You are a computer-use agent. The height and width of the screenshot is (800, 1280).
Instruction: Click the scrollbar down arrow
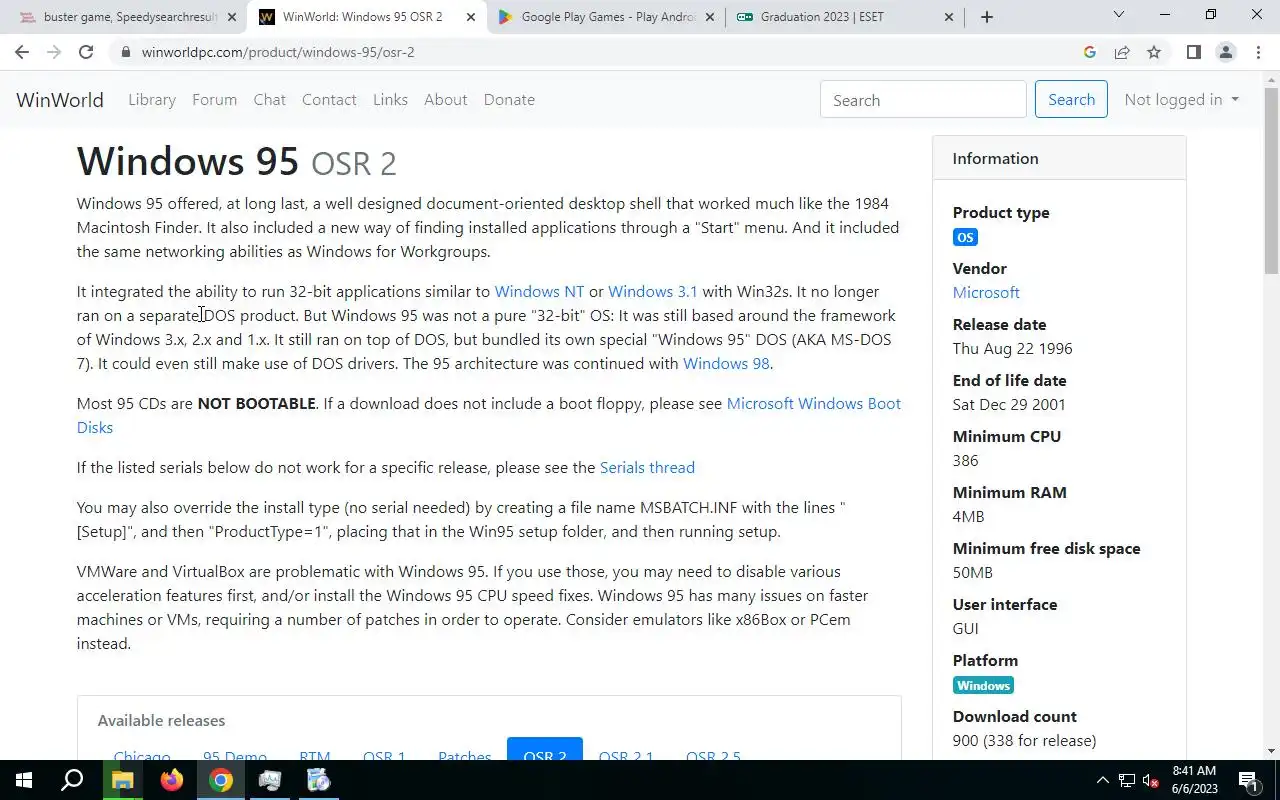[1271, 751]
